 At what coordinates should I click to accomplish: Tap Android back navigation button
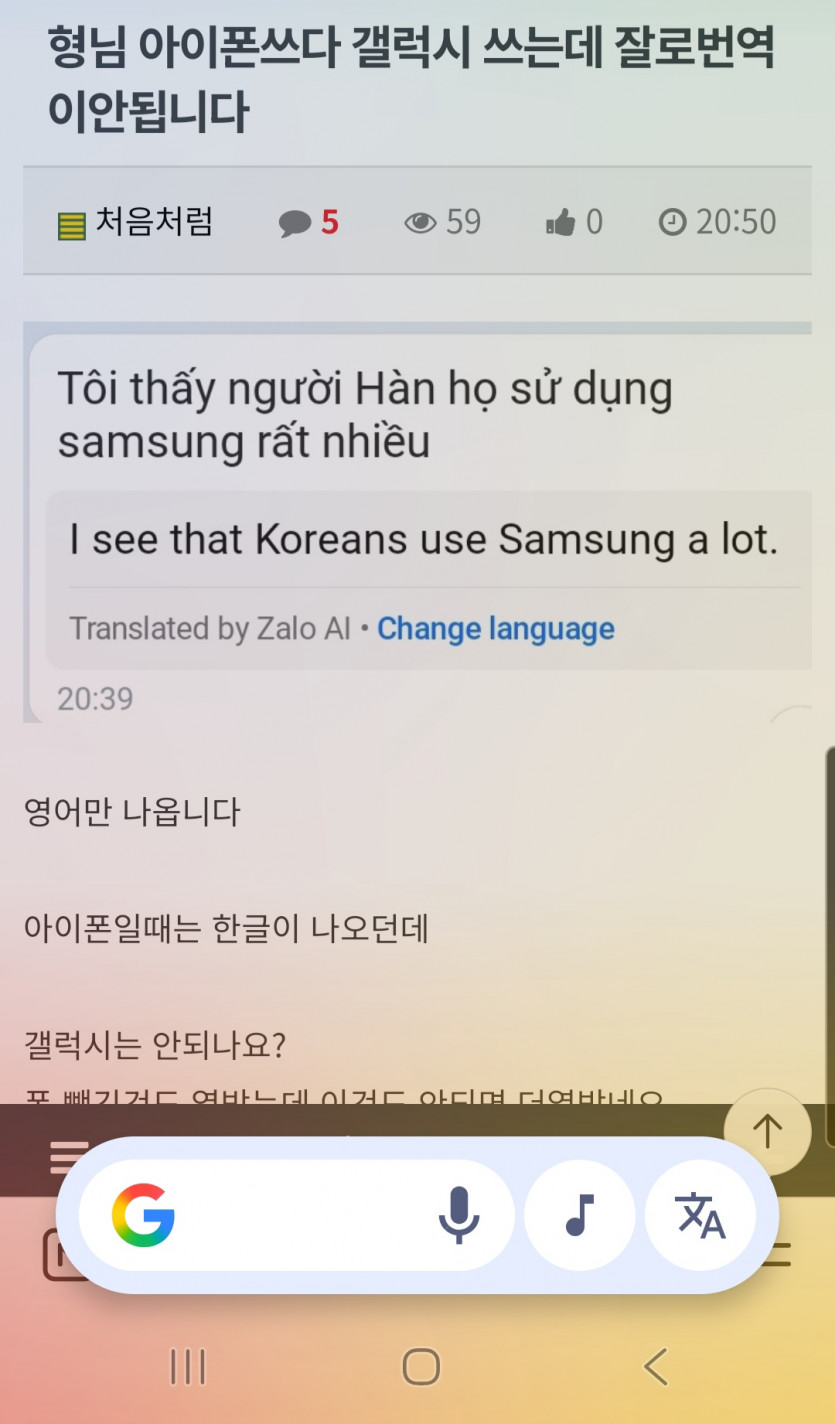(x=655, y=1366)
